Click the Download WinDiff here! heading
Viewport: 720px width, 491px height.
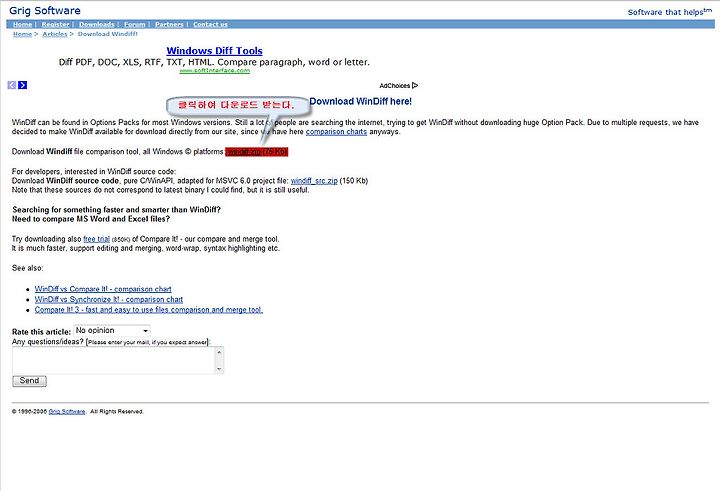(360, 102)
